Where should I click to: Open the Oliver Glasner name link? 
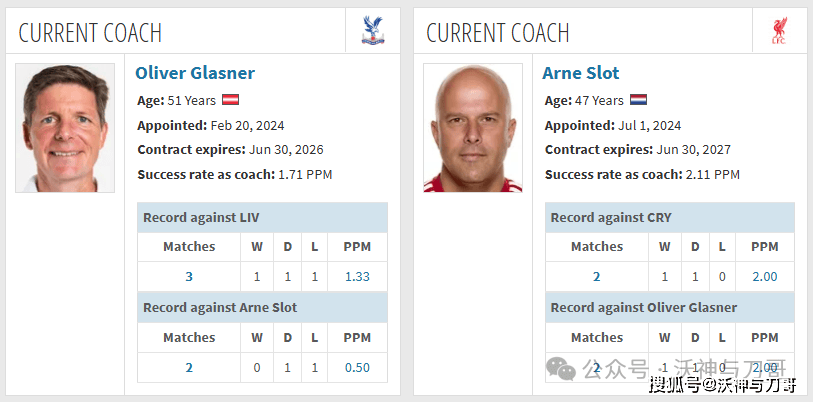pos(195,73)
